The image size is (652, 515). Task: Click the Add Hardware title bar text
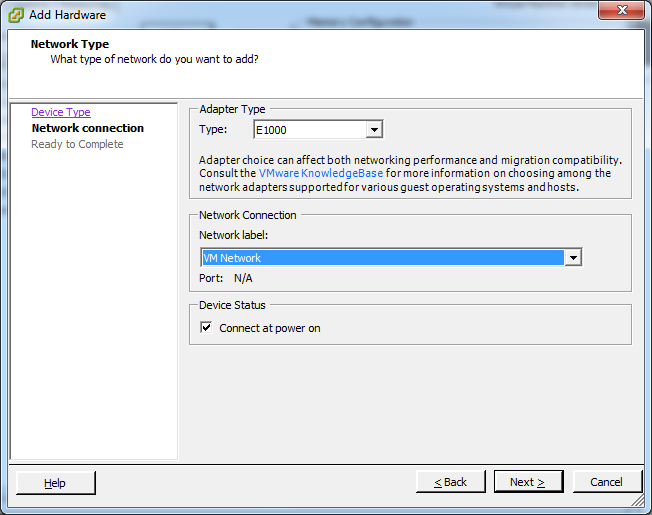point(67,15)
